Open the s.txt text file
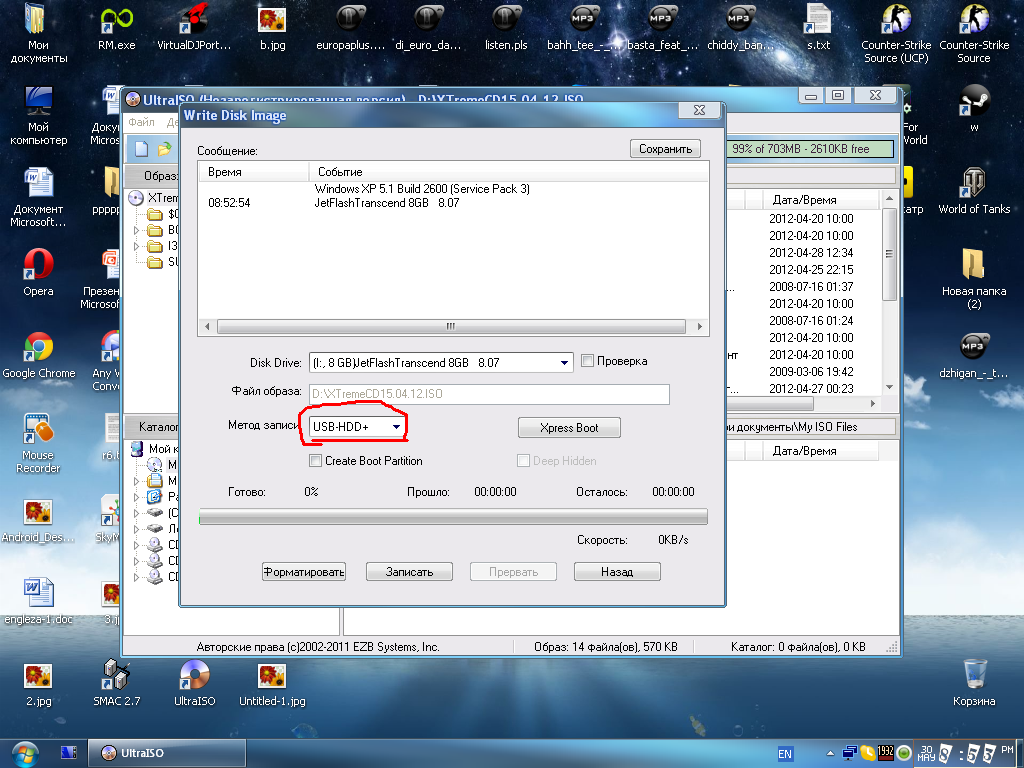 tap(818, 26)
